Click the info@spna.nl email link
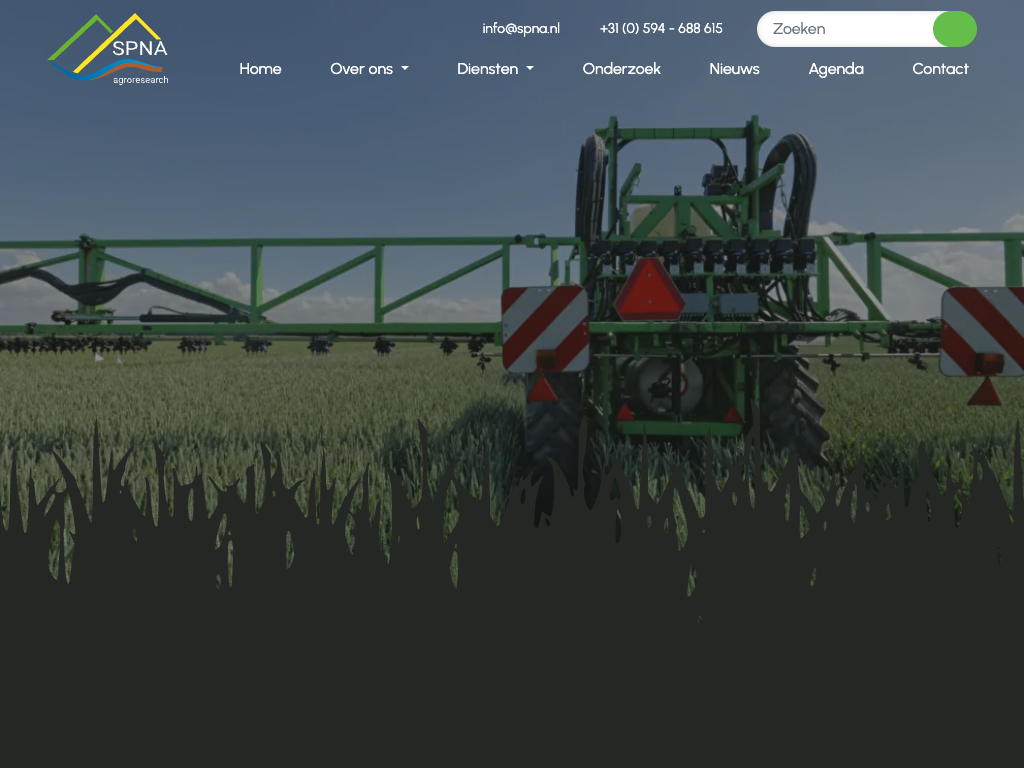Viewport: 1024px width, 768px height. [x=521, y=28]
